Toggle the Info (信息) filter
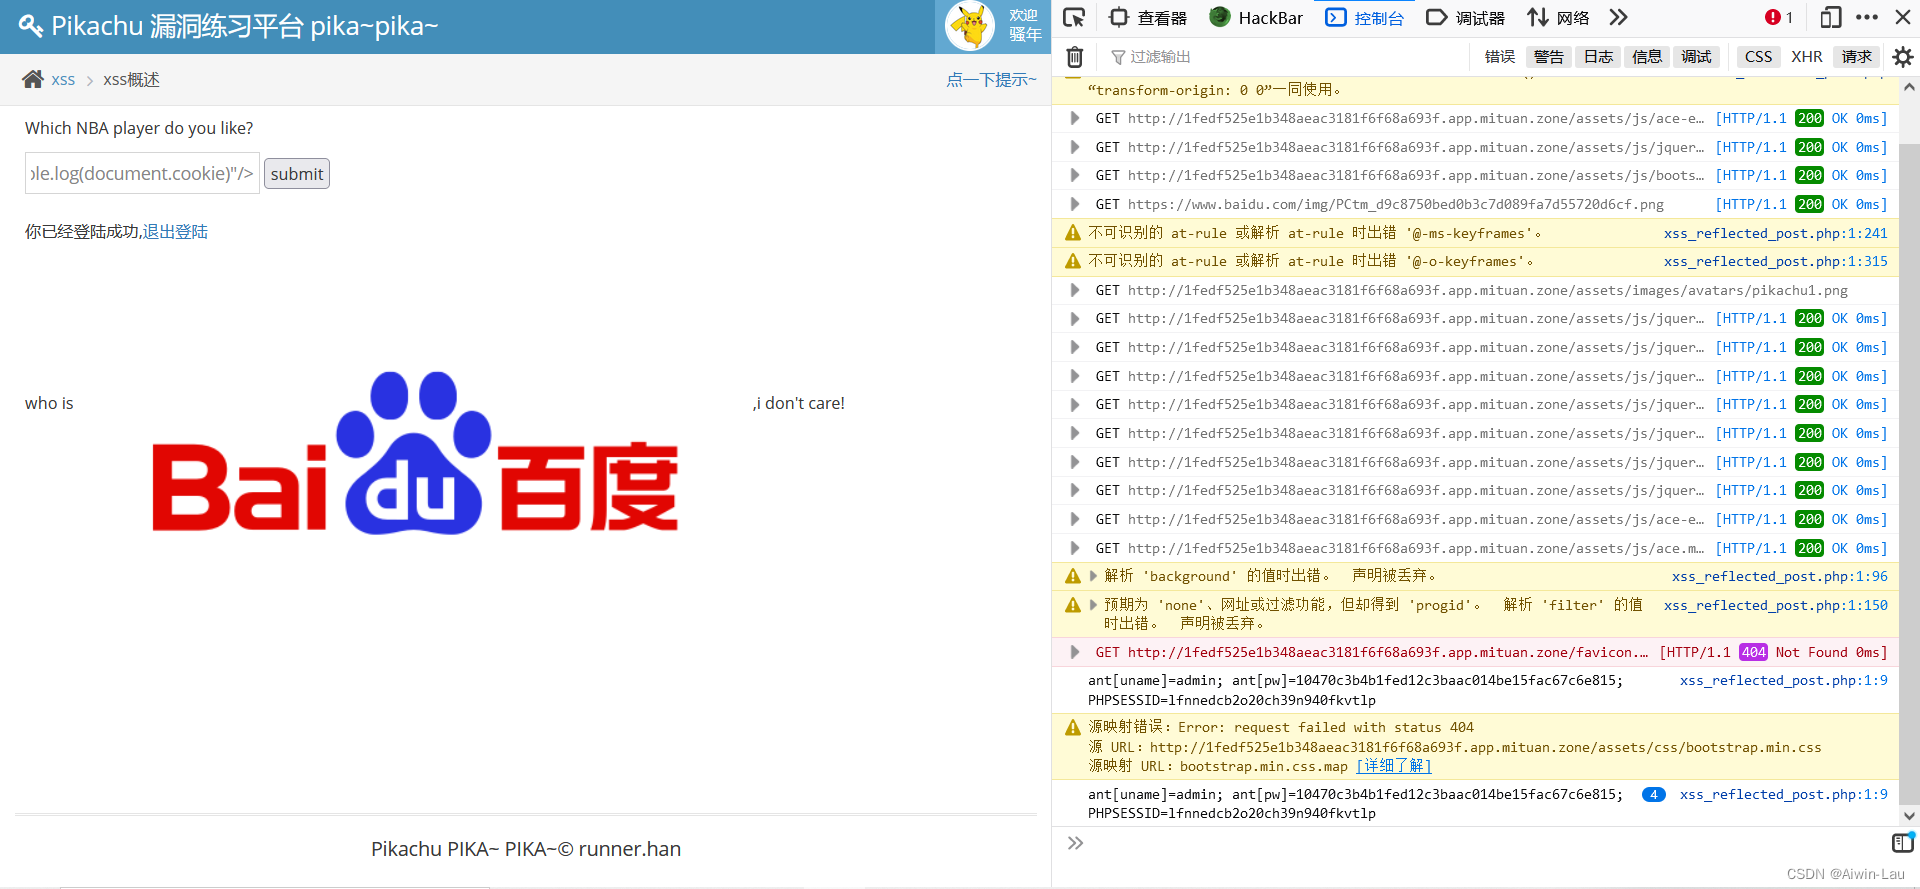Image resolution: width=1920 pixels, height=889 pixels. pos(1647,57)
